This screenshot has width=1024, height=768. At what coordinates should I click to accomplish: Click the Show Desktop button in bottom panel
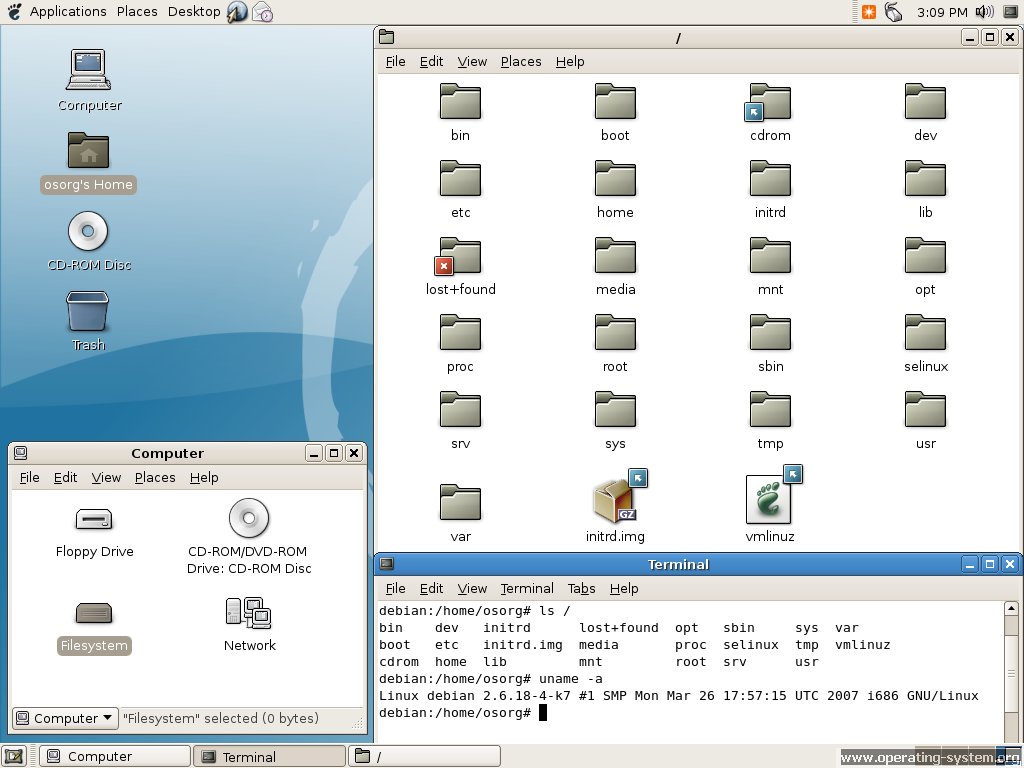[x=14, y=757]
